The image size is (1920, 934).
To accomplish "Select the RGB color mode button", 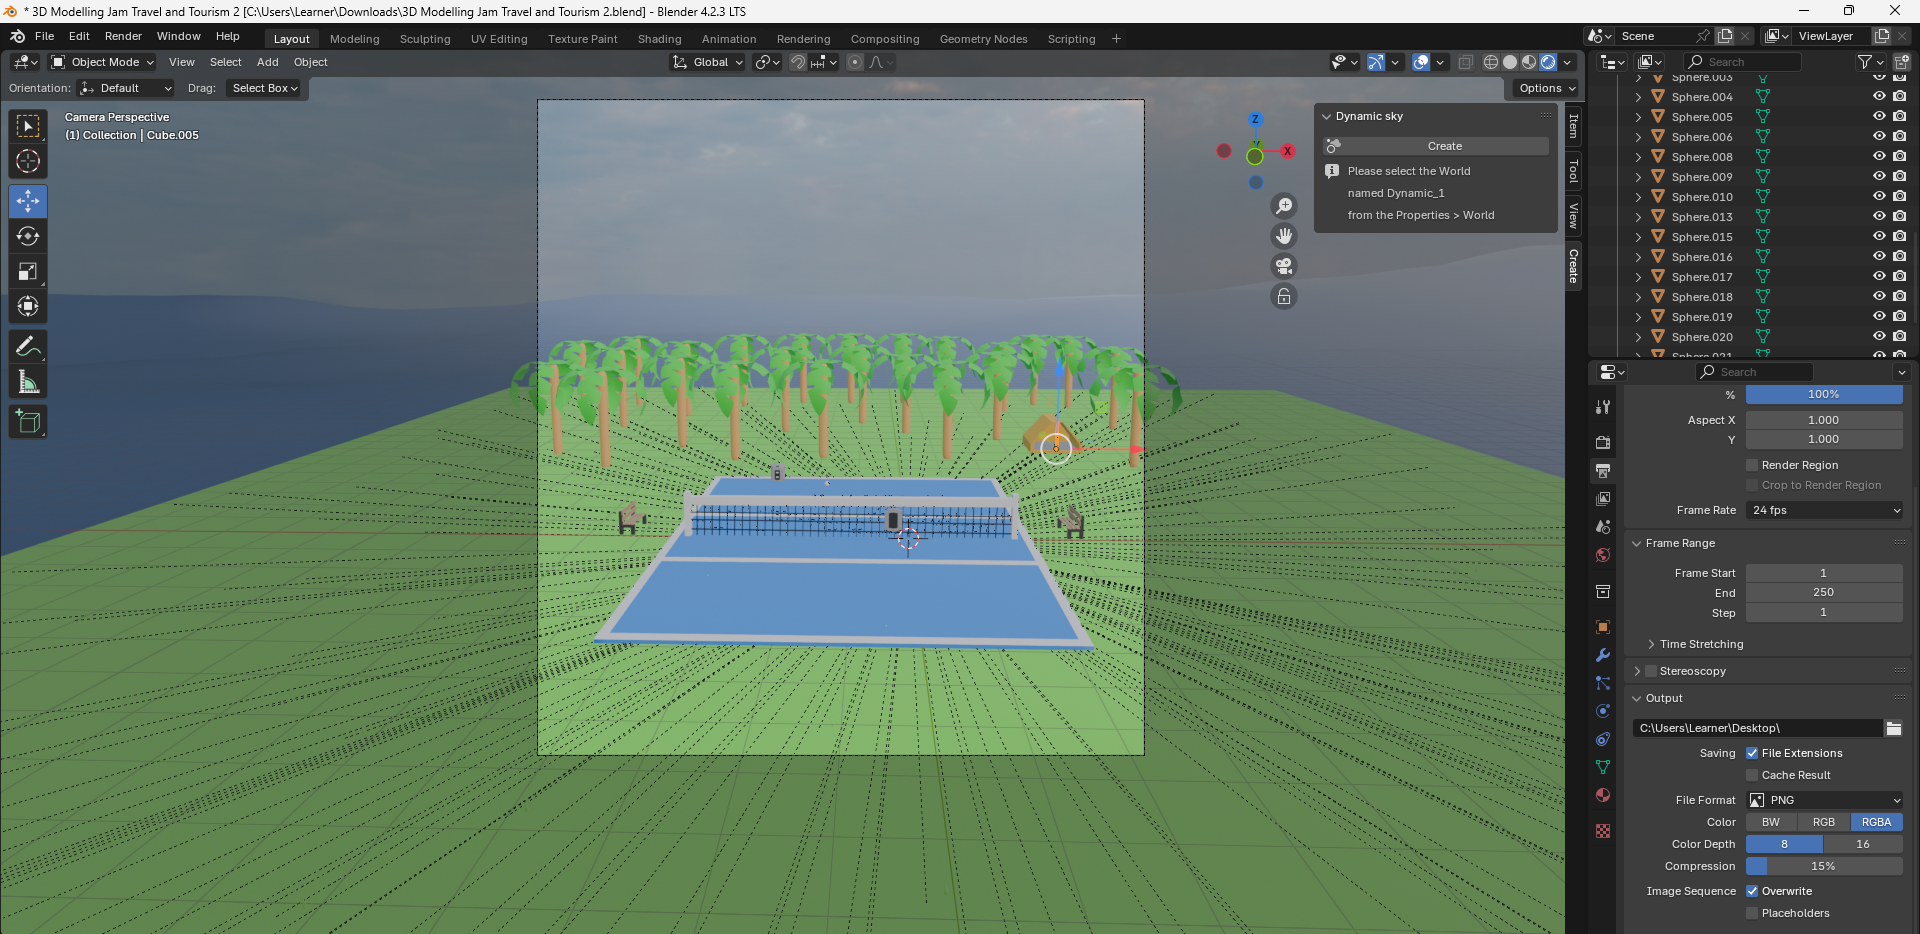I will [1824, 822].
